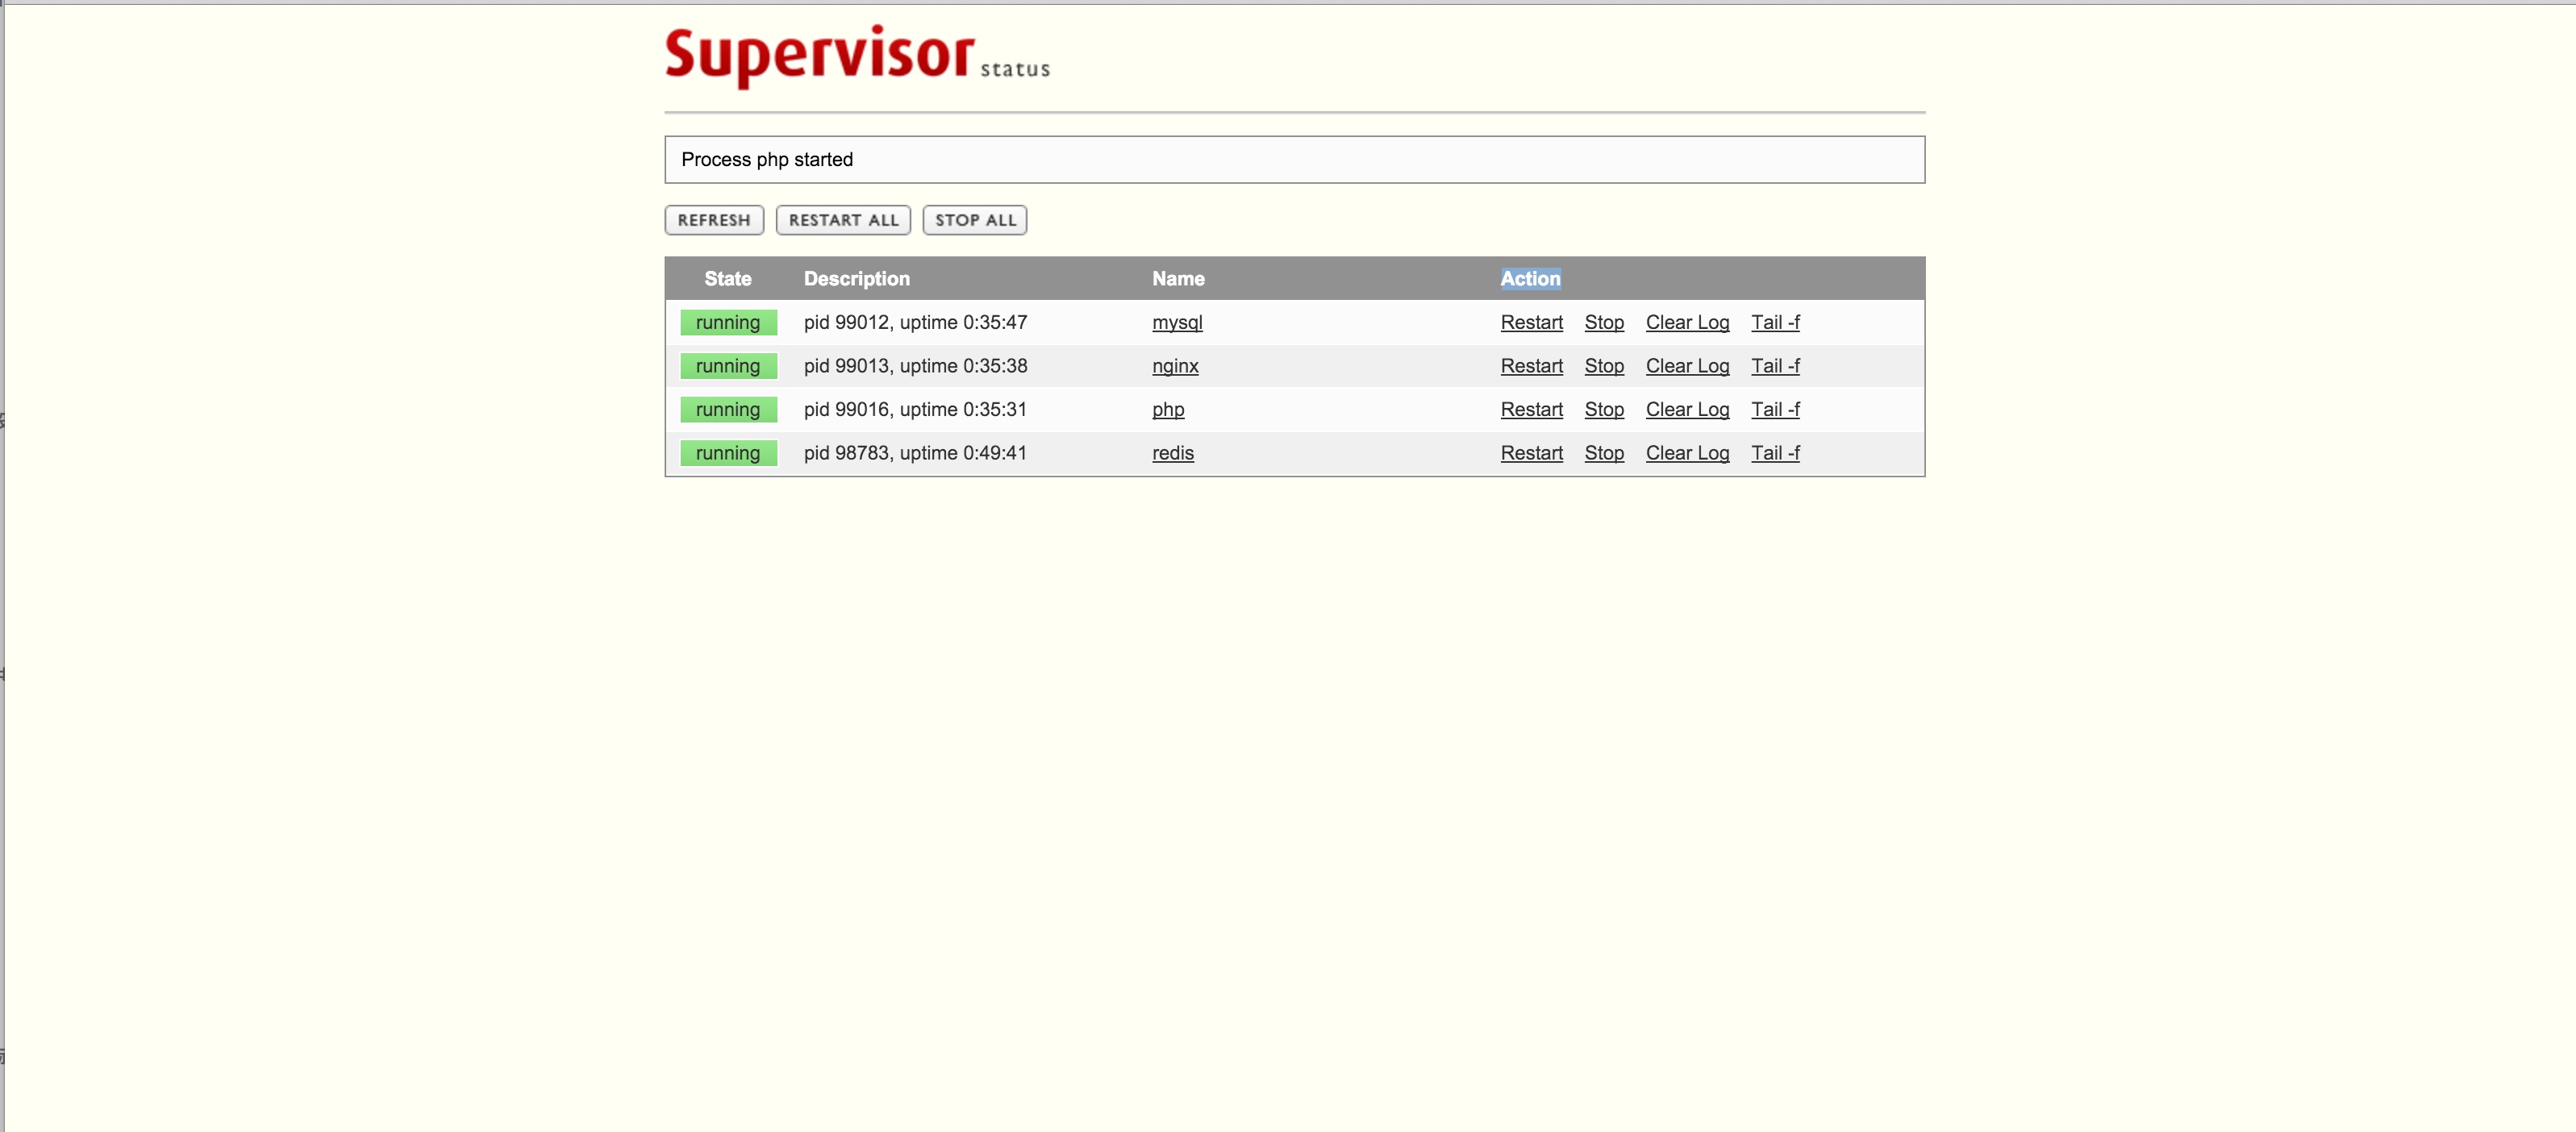Press the REFRESH button
2576x1132 pixels.
point(713,218)
